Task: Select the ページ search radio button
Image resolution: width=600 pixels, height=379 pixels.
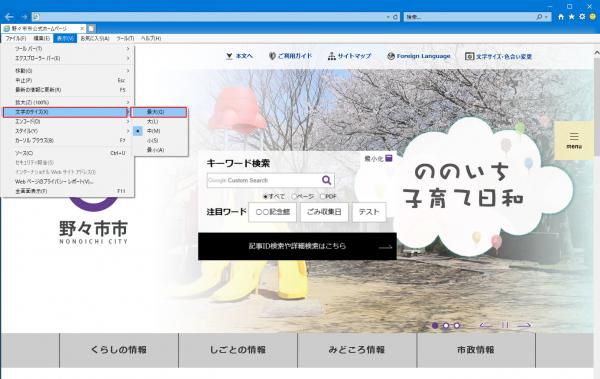Action: click(x=294, y=196)
